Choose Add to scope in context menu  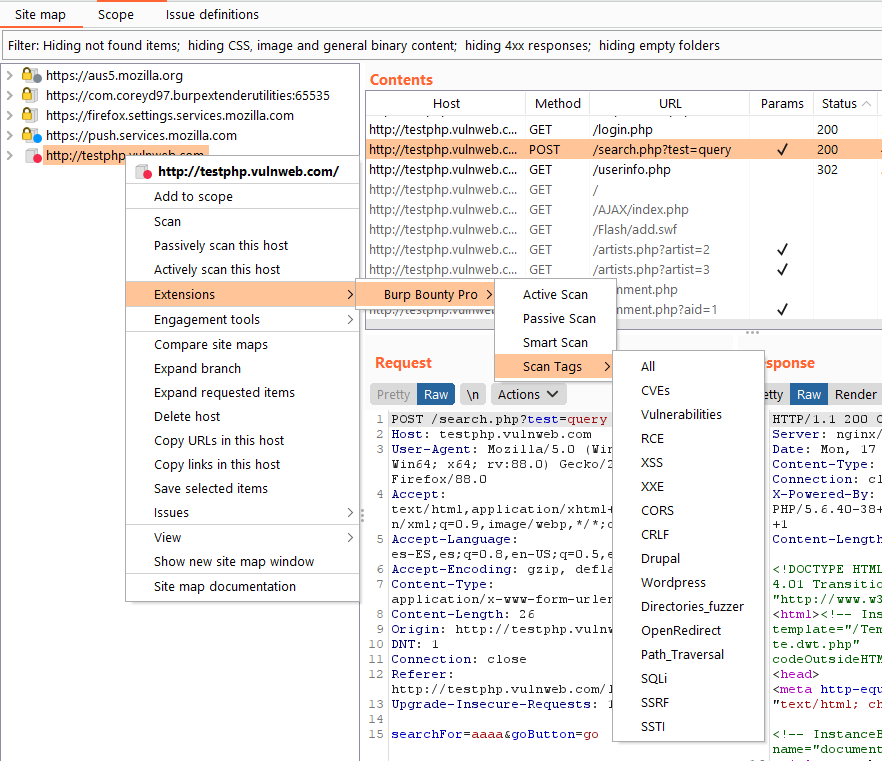[242, 196]
